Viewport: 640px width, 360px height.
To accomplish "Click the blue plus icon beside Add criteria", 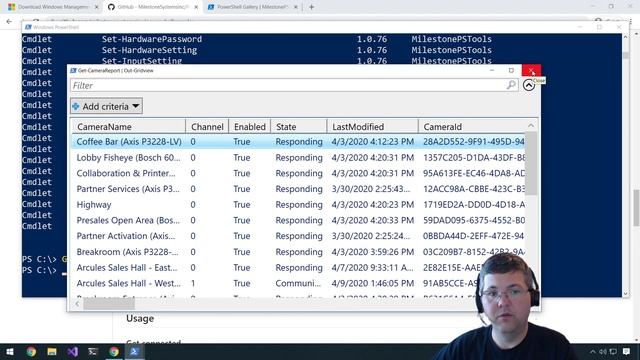I will pyautogui.click(x=76, y=107).
